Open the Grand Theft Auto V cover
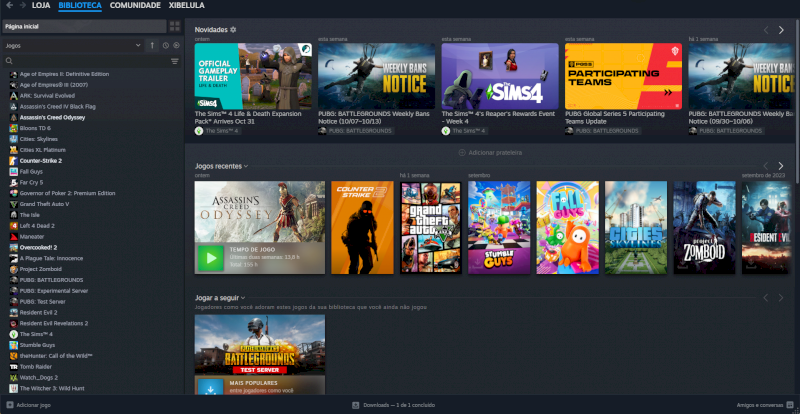 point(431,228)
